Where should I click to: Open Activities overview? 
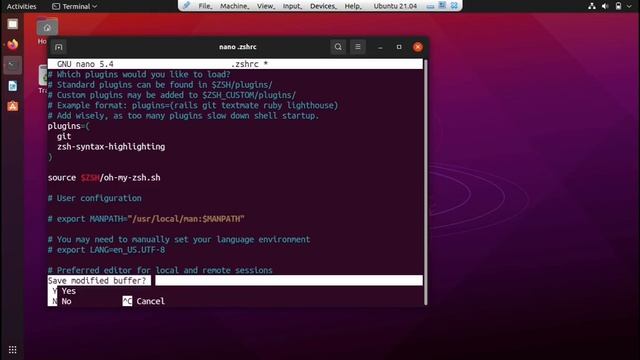(21, 6)
